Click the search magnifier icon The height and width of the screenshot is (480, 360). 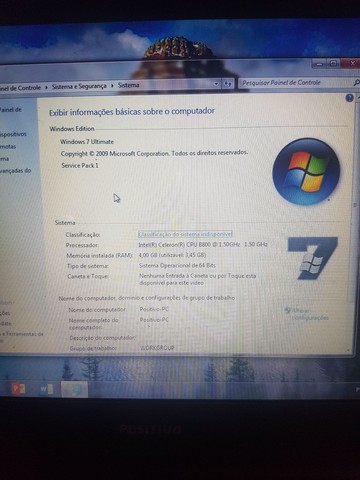coord(356,82)
